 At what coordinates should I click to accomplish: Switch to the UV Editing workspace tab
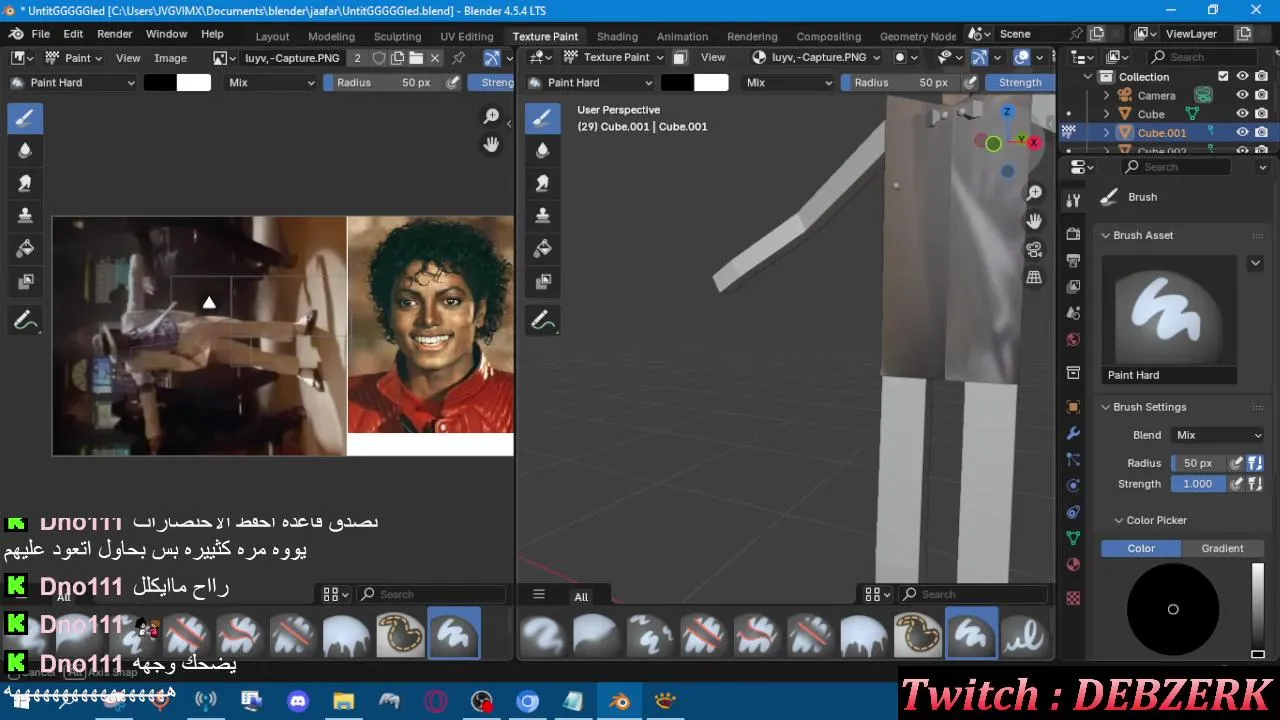467,36
